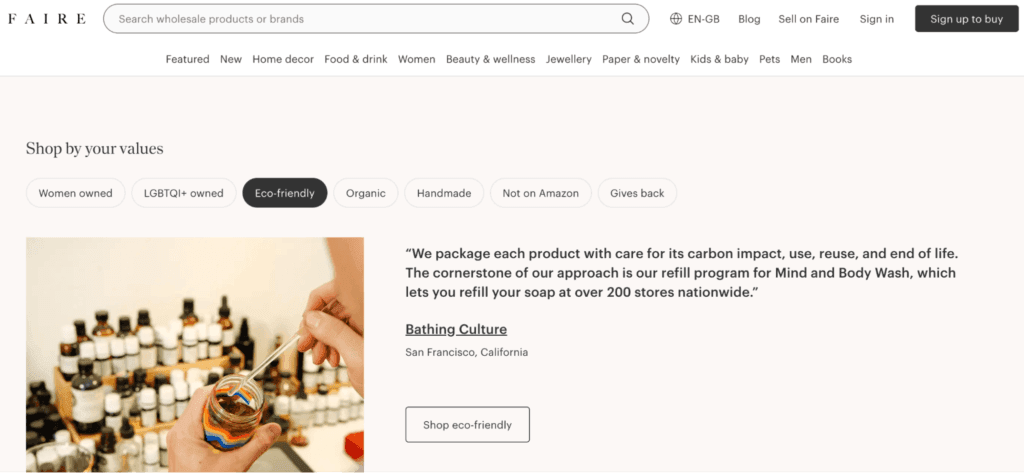Image resolution: width=1024 pixels, height=473 pixels.
Task: Visit the Sell on Faire link
Action: [809, 19]
